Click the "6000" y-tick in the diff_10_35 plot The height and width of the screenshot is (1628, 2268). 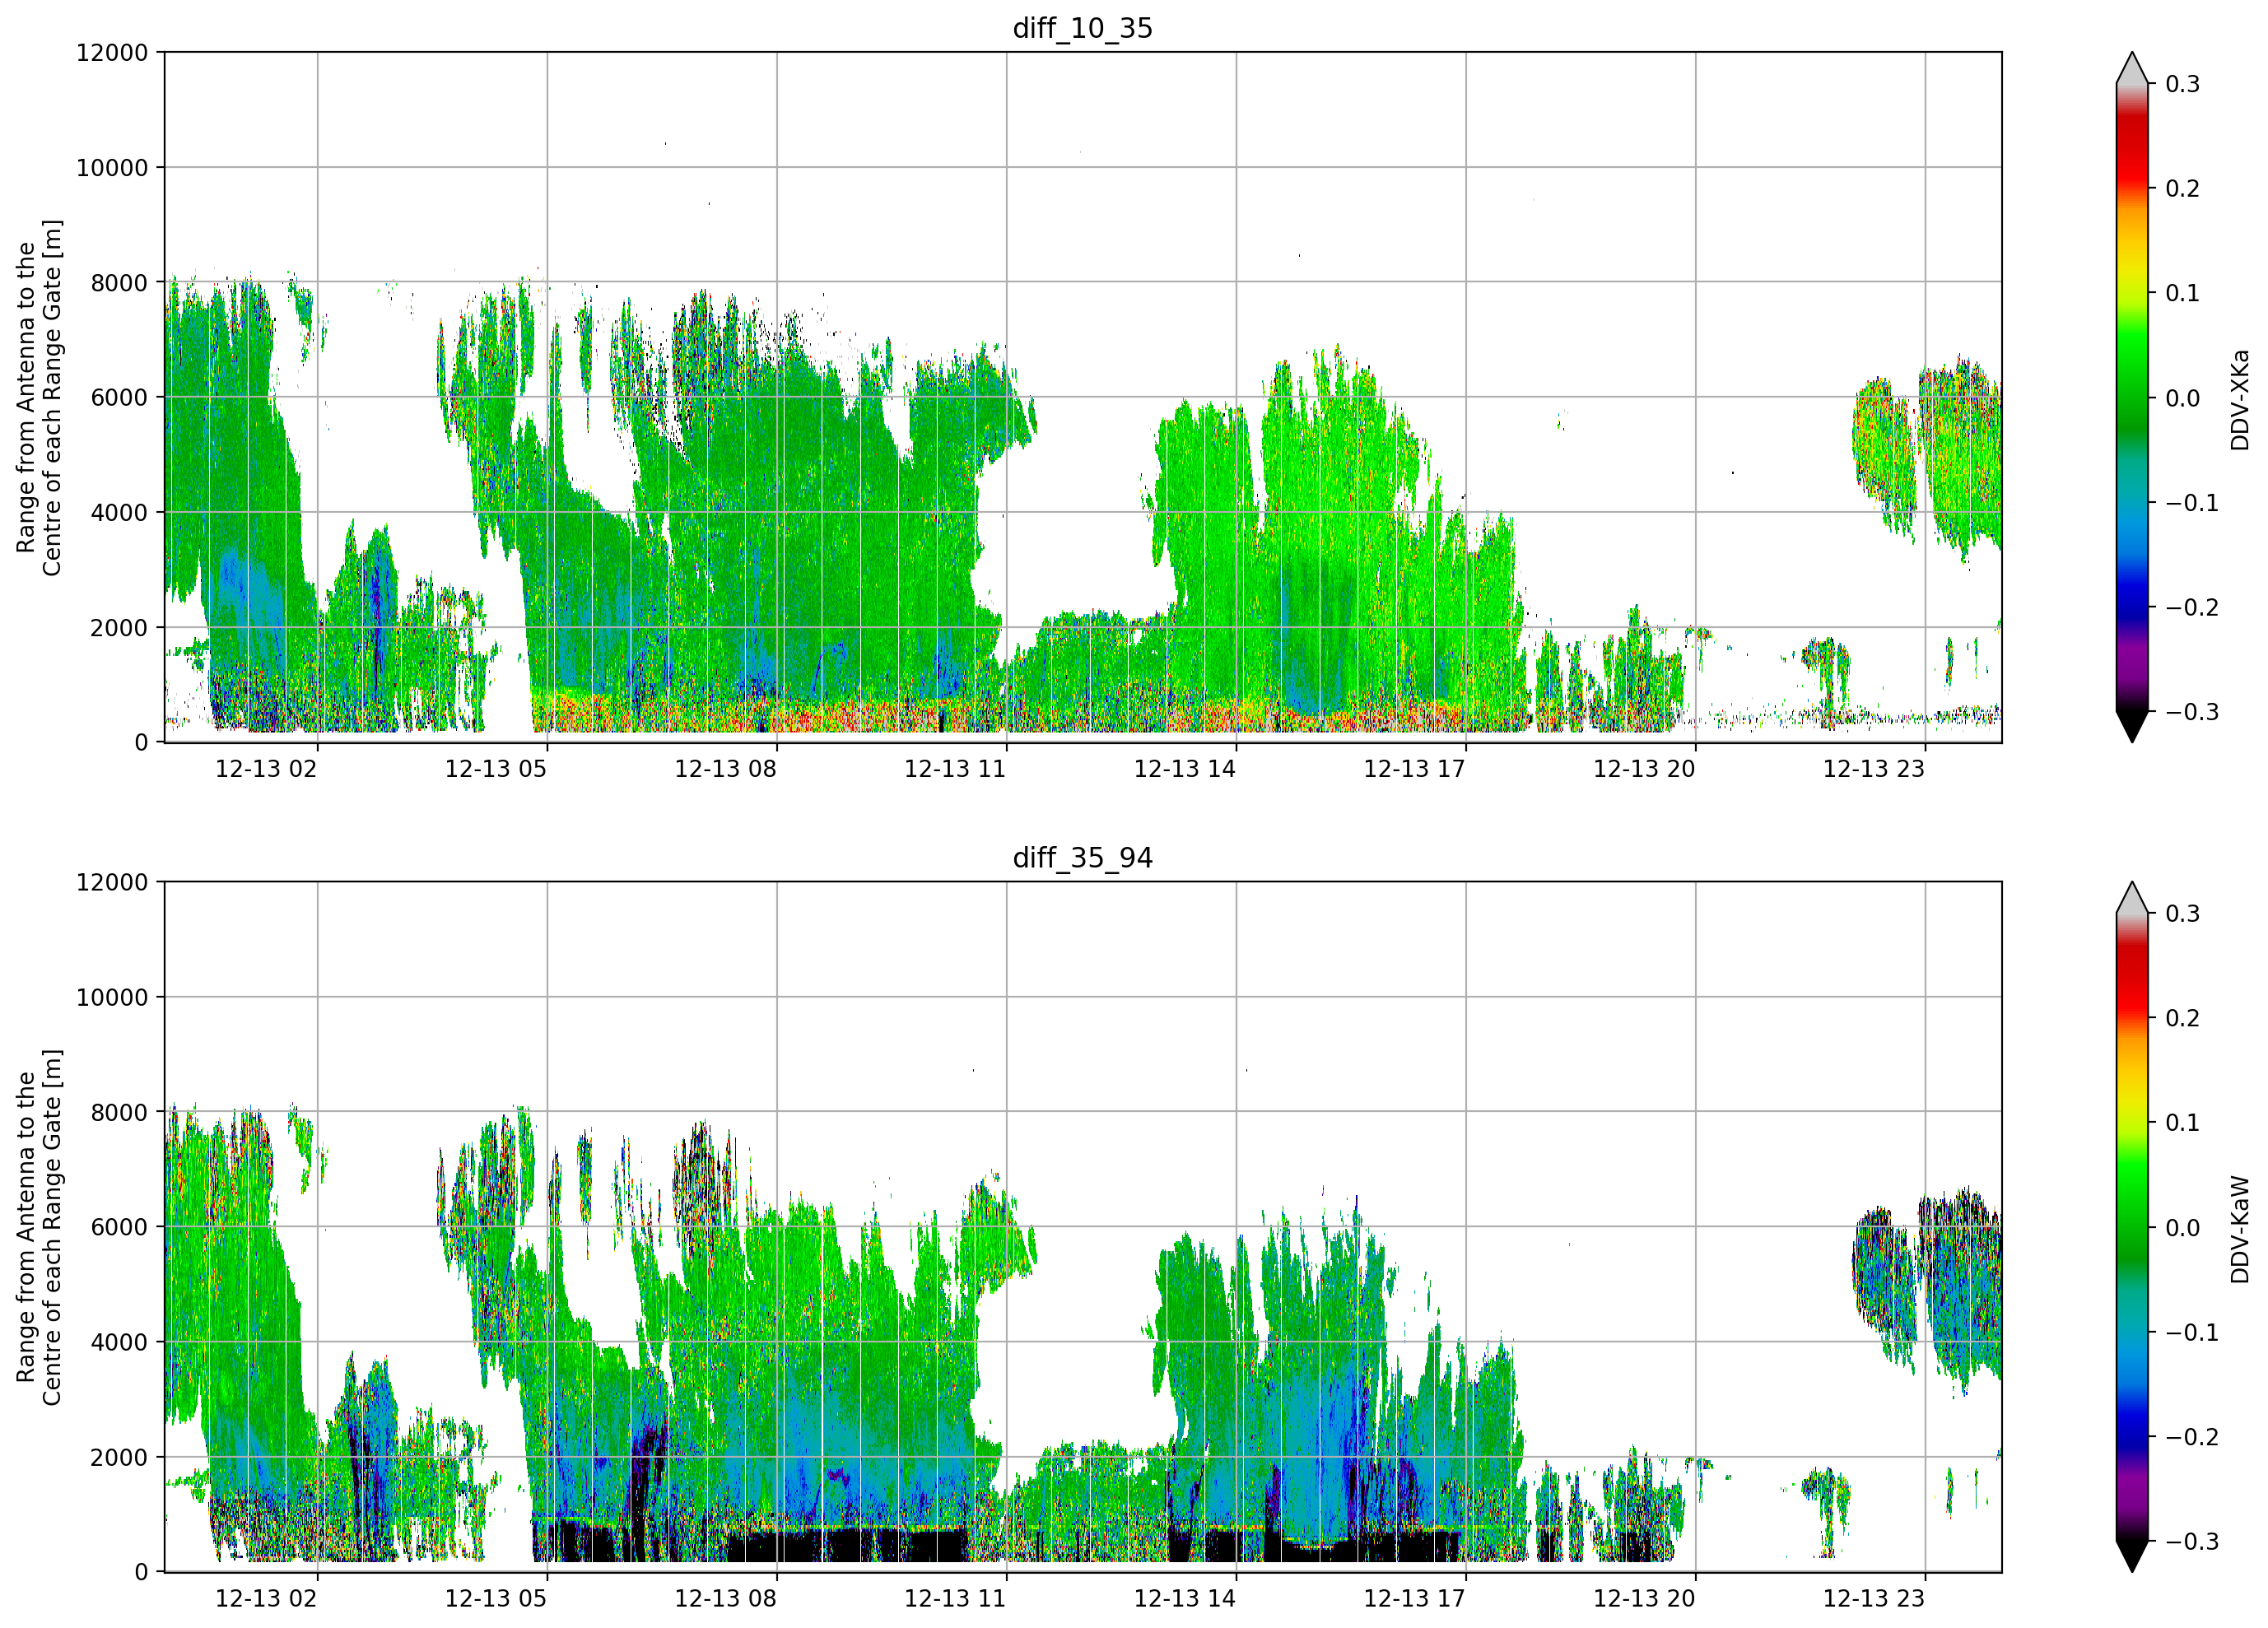tap(119, 398)
